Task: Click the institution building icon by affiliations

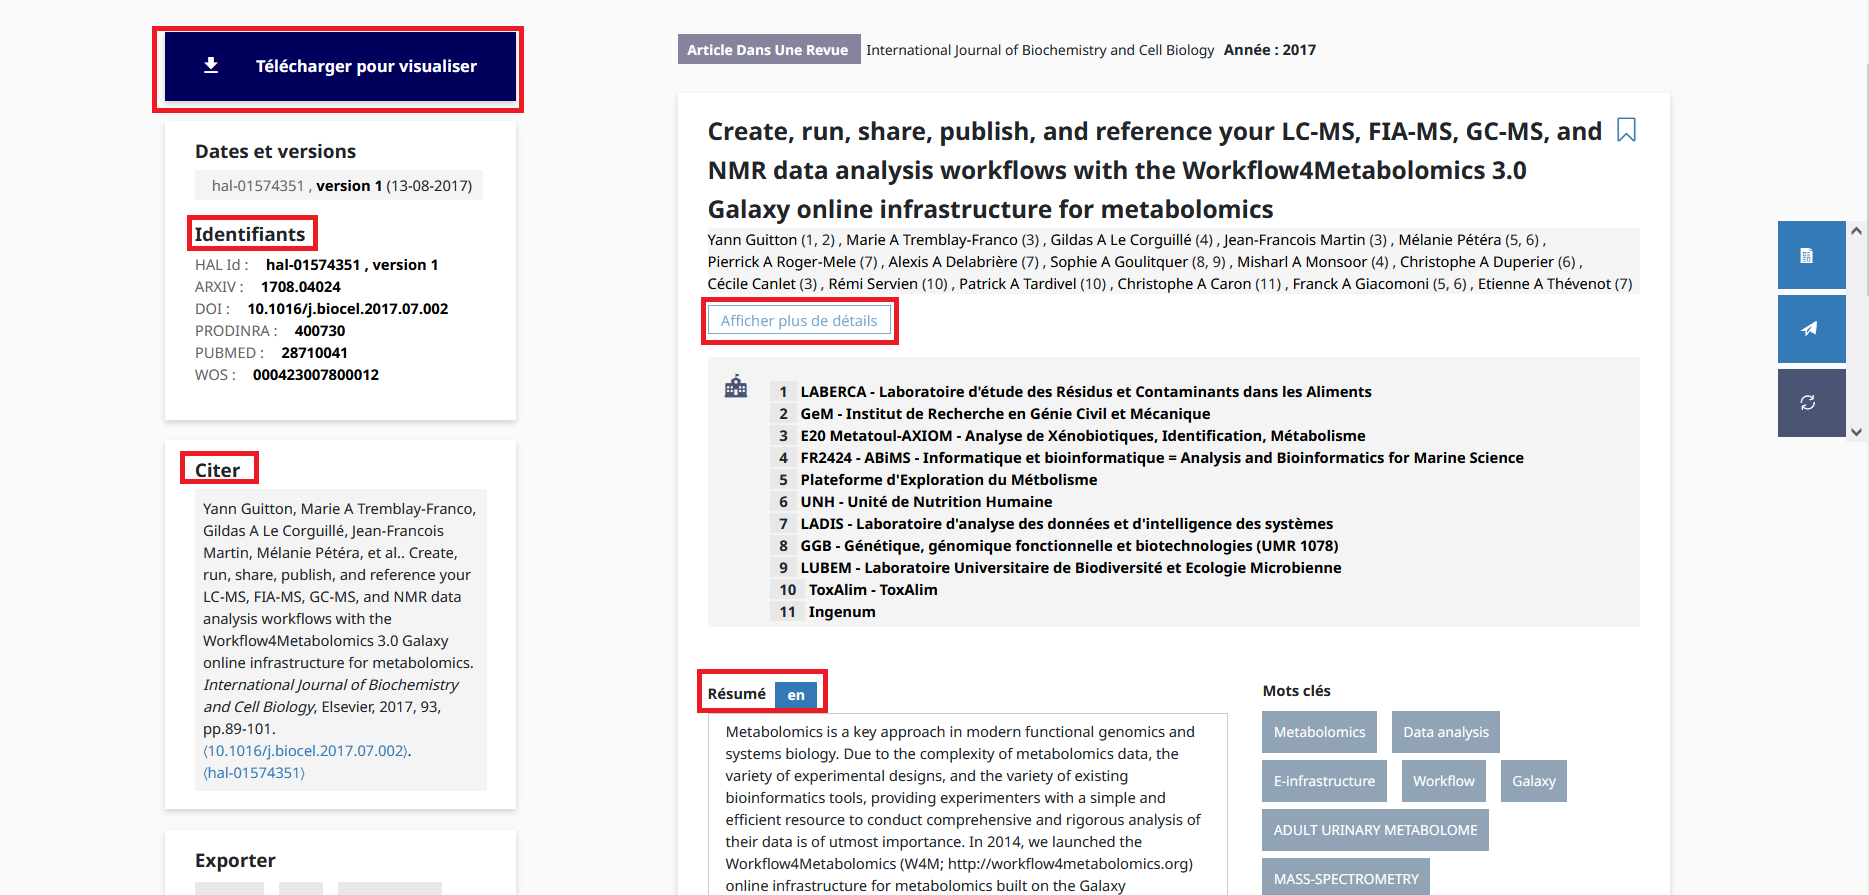Action: tap(736, 386)
